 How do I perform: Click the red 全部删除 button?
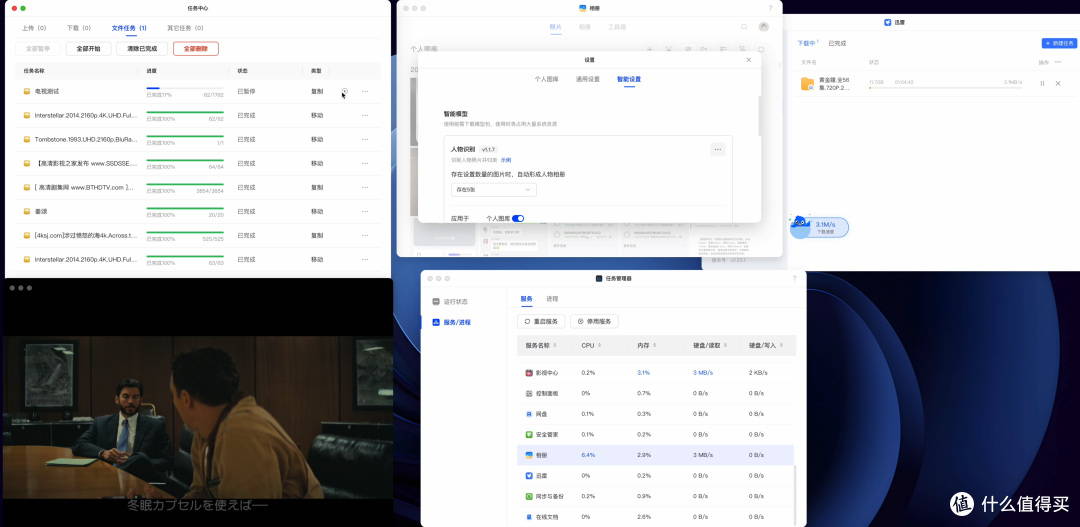coord(196,49)
